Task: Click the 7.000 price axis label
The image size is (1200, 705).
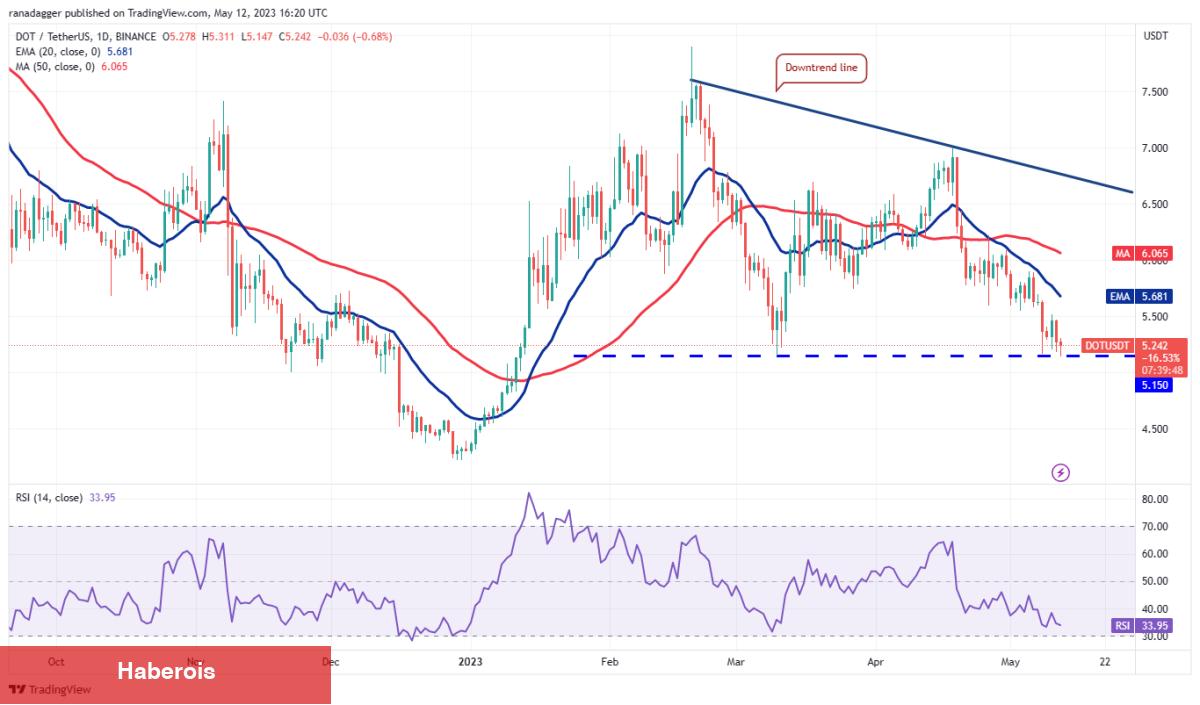Action: pos(1155,148)
